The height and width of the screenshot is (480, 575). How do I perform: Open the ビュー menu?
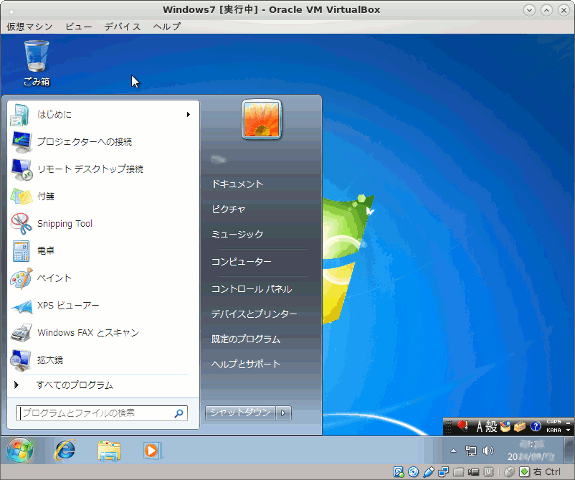pos(78,27)
